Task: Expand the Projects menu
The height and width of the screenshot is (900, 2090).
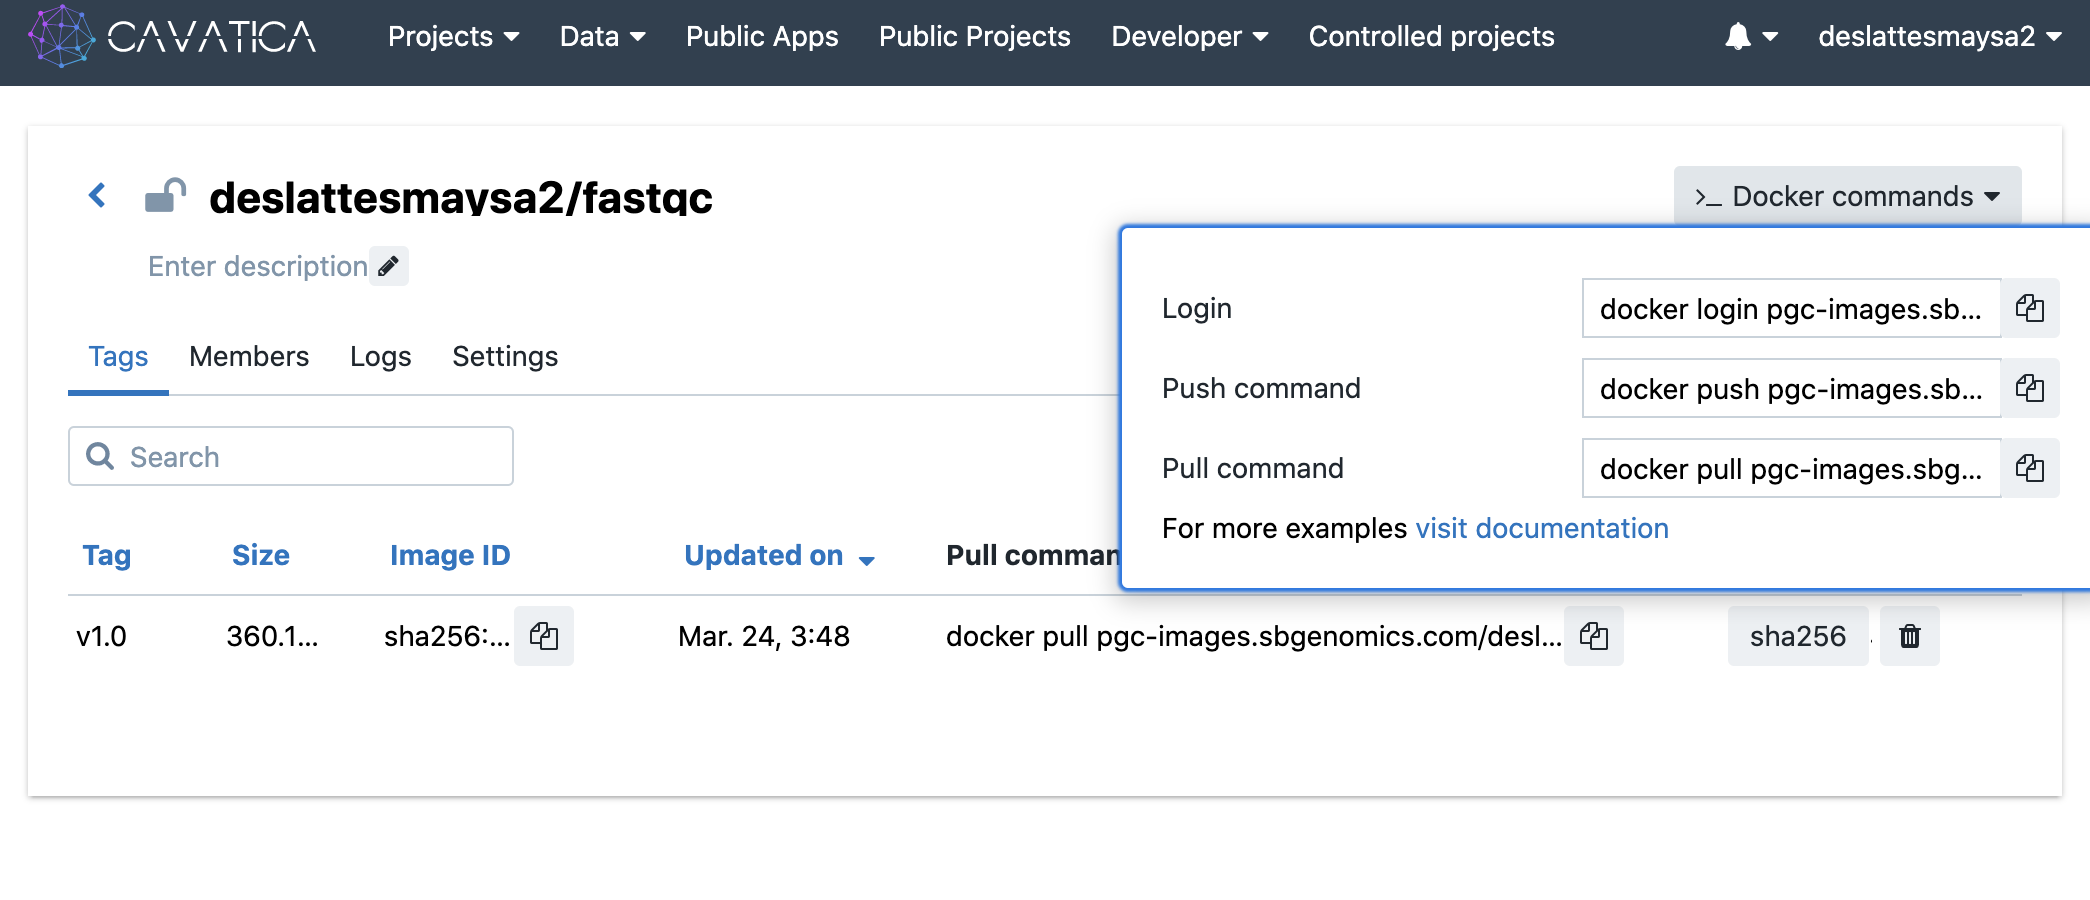Action: pos(453,37)
